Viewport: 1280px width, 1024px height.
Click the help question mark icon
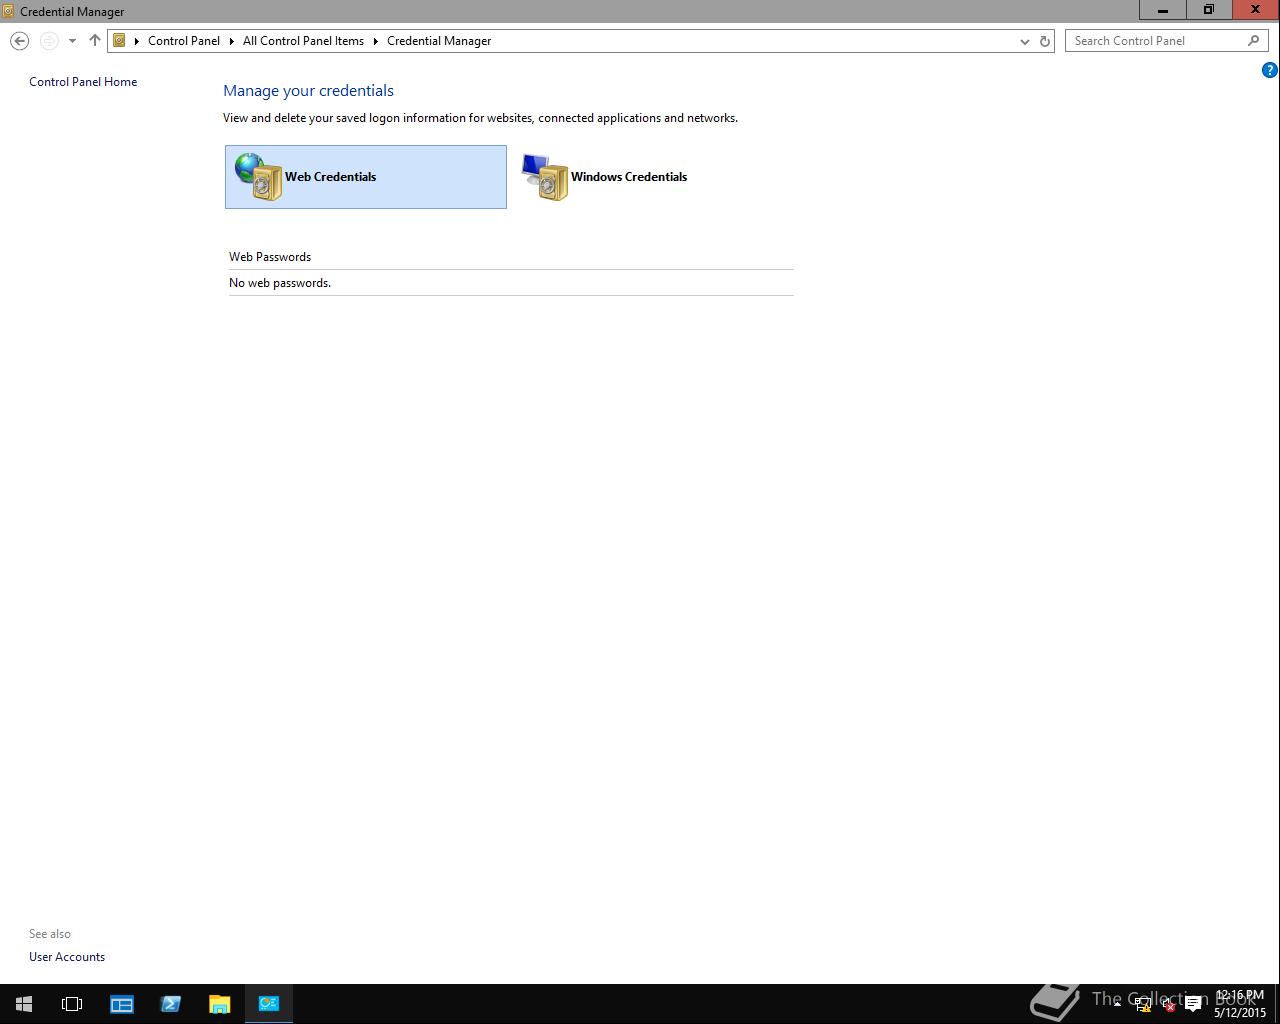[x=1269, y=70]
